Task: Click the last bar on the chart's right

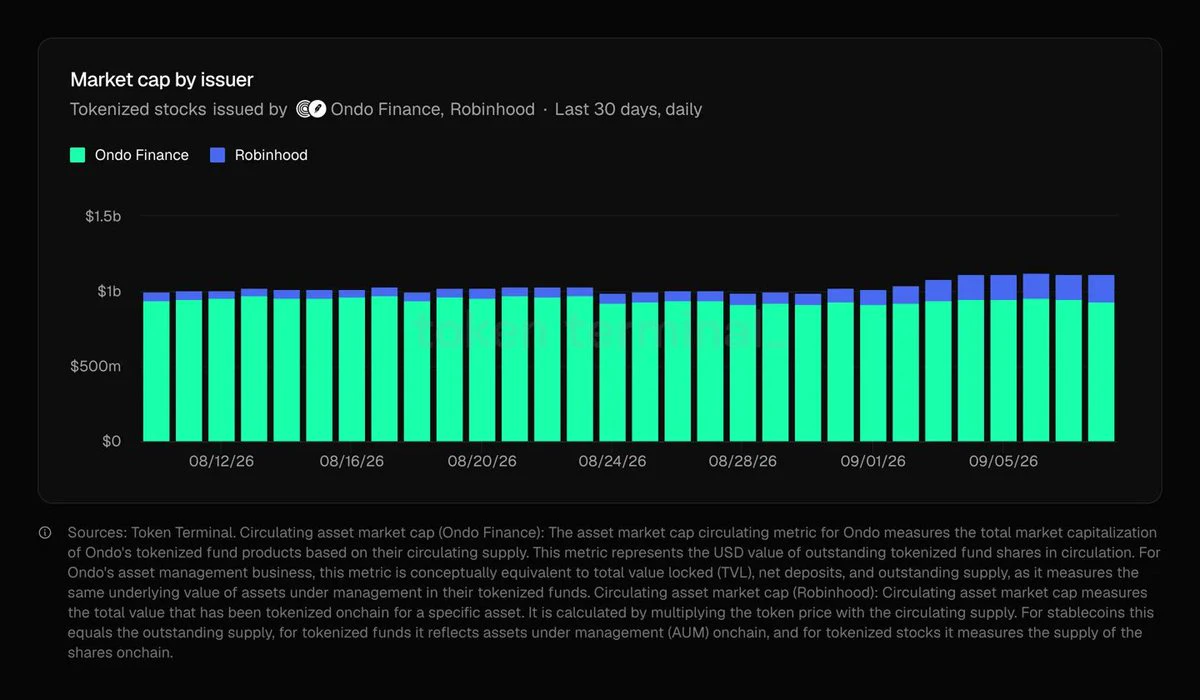Action: (x=1101, y=358)
